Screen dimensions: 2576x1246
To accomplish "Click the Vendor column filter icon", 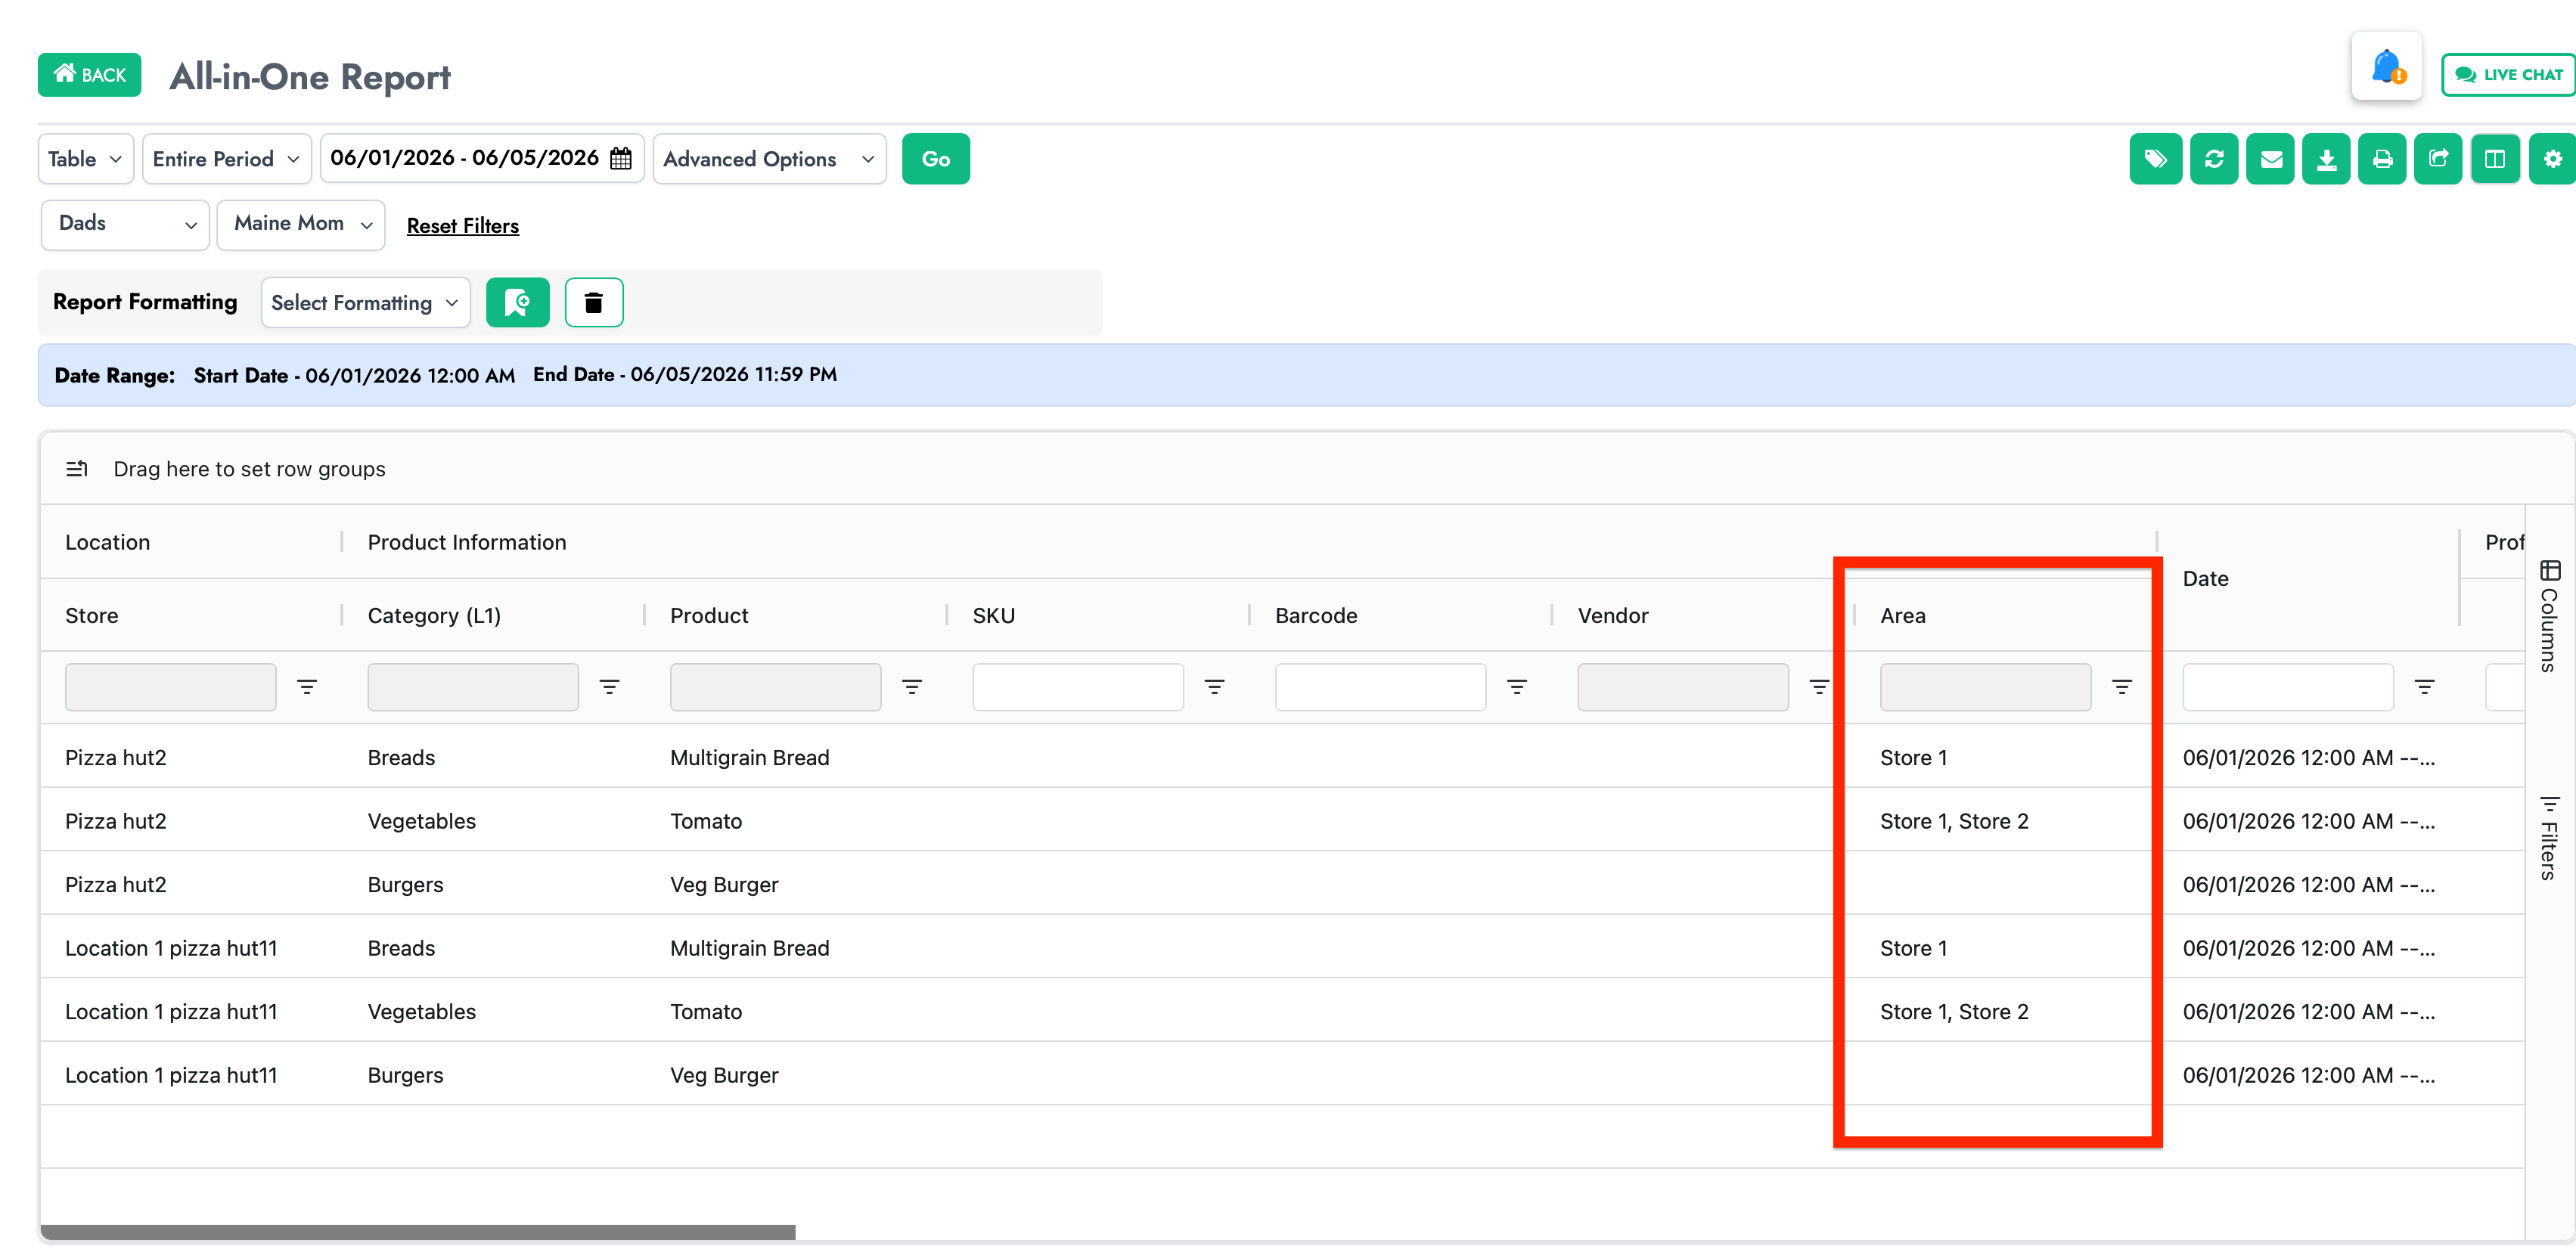I will coord(1819,687).
